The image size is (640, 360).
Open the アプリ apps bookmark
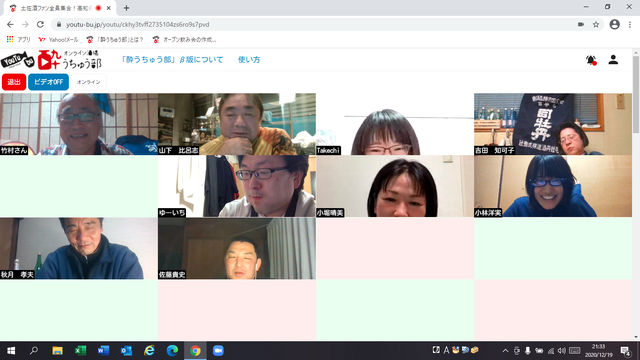coord(19,40)
